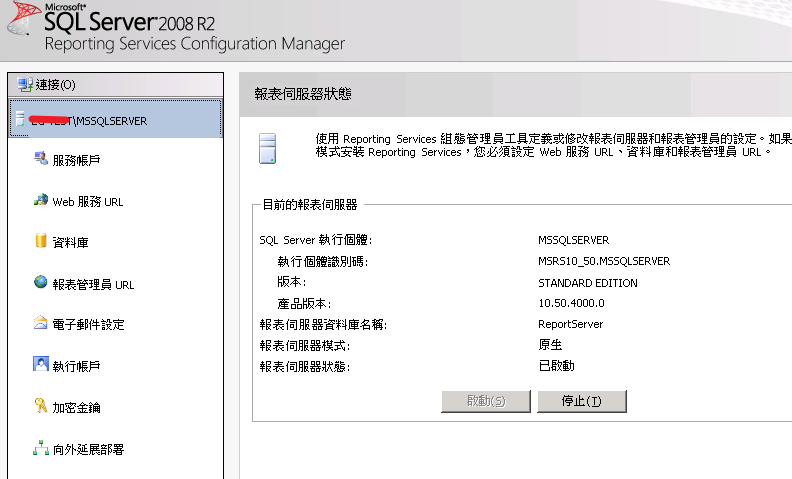Open the 服務帳戶 page
The width and height of the screenshot is (792, 479).
point(76,160)
